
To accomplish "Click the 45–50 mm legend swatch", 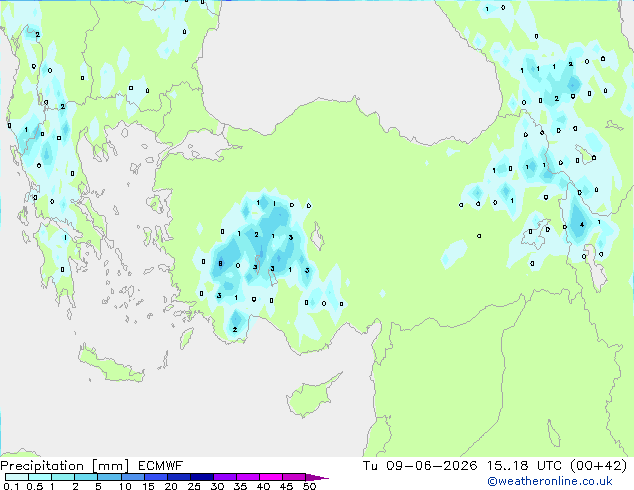I will (x=294, y=477).
